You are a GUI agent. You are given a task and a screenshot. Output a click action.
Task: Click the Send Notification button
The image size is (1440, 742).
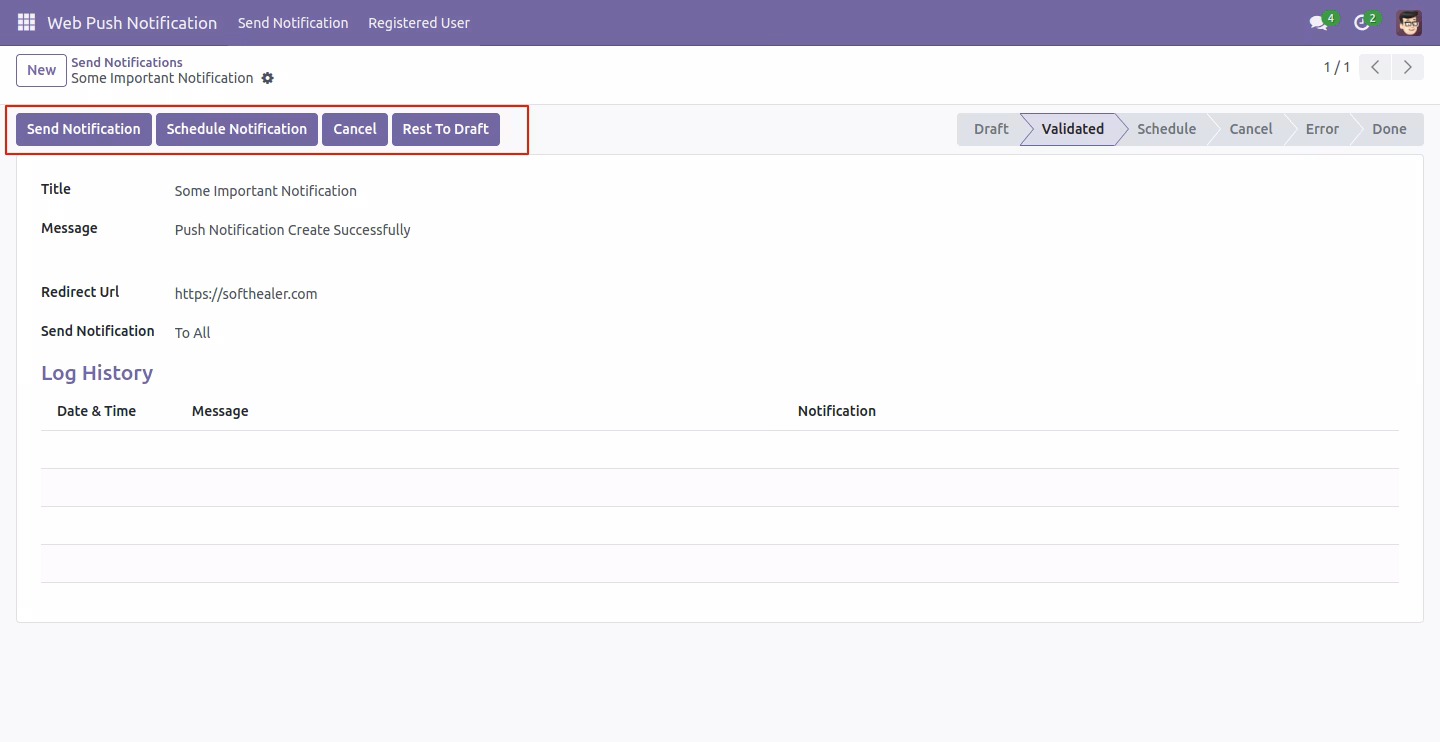tap(84, 129)
